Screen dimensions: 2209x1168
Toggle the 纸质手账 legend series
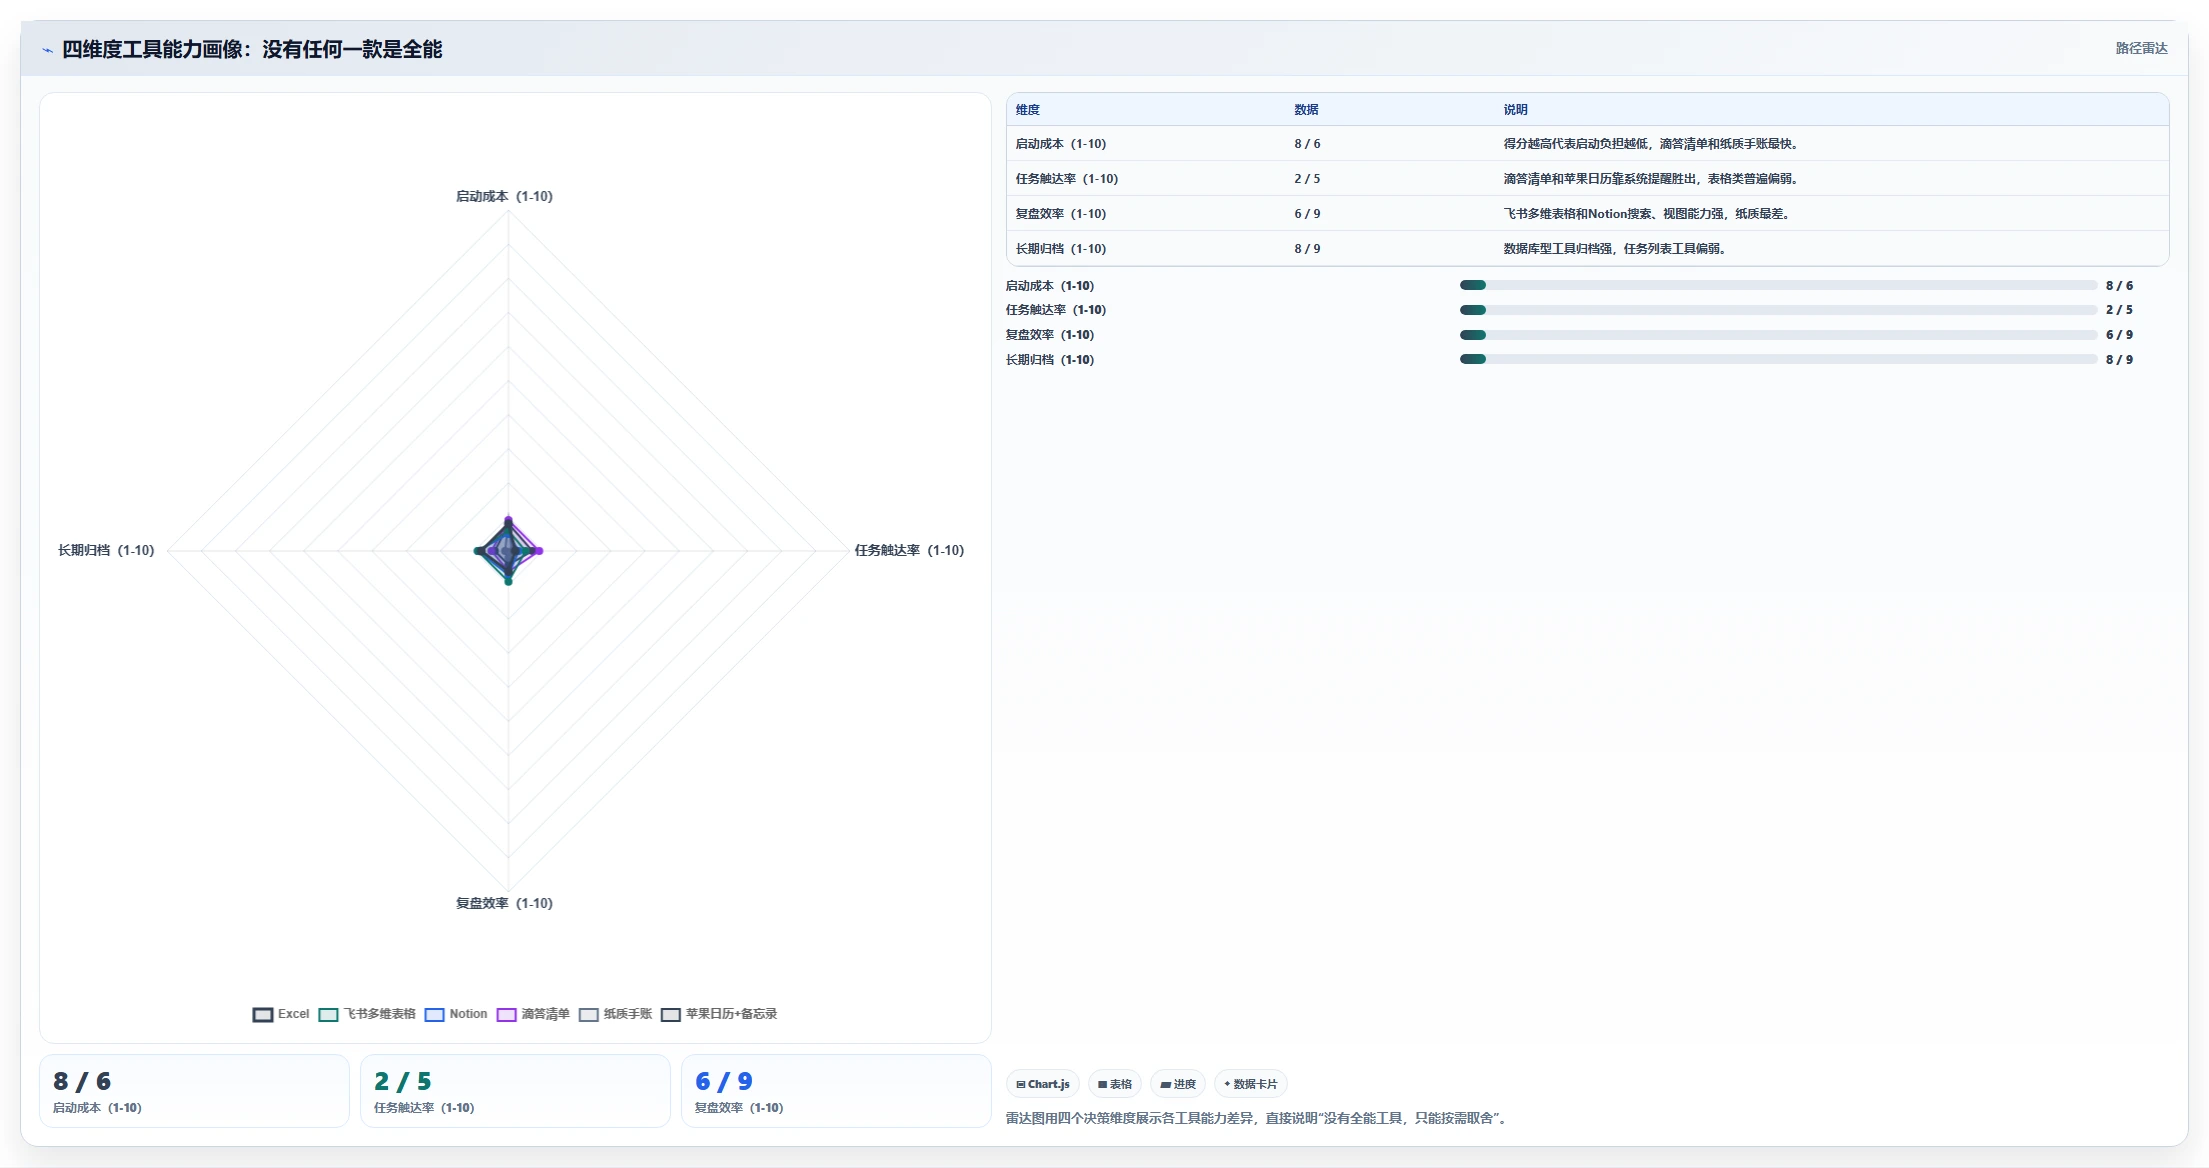[615, 1014]
